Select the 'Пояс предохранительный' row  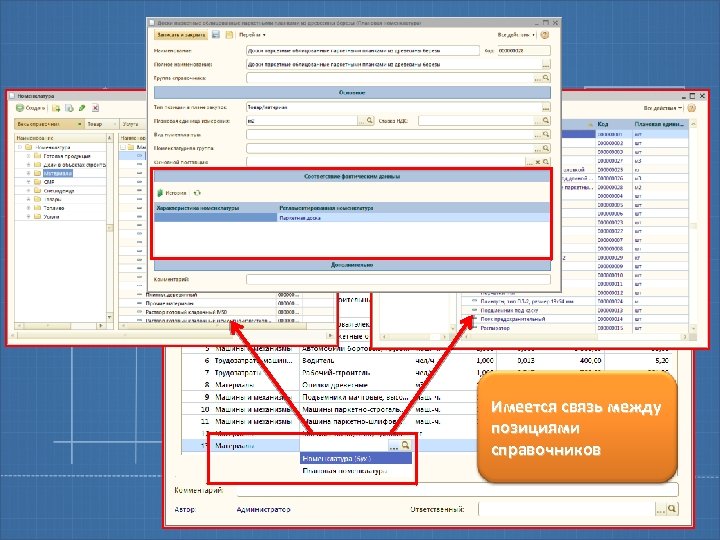[575, 319]
